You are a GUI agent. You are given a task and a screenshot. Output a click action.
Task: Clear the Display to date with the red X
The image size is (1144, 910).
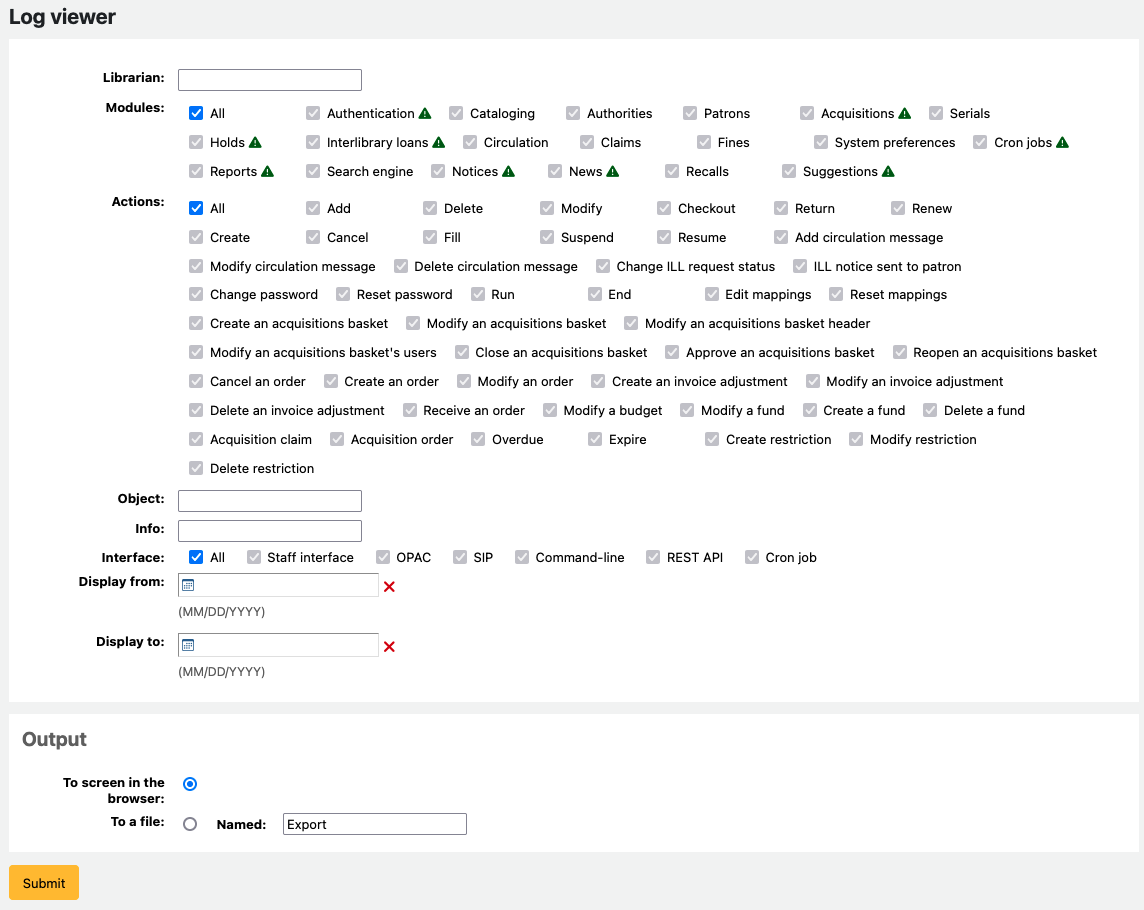389,646
